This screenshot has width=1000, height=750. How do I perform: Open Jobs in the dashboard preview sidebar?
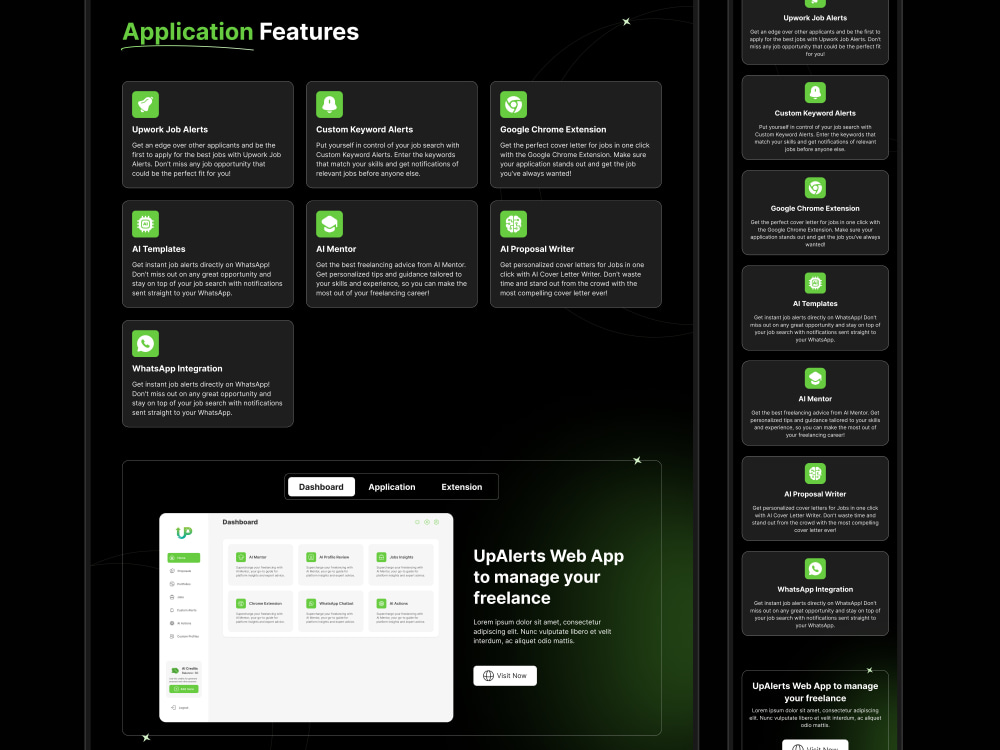(x=179, y=597)
